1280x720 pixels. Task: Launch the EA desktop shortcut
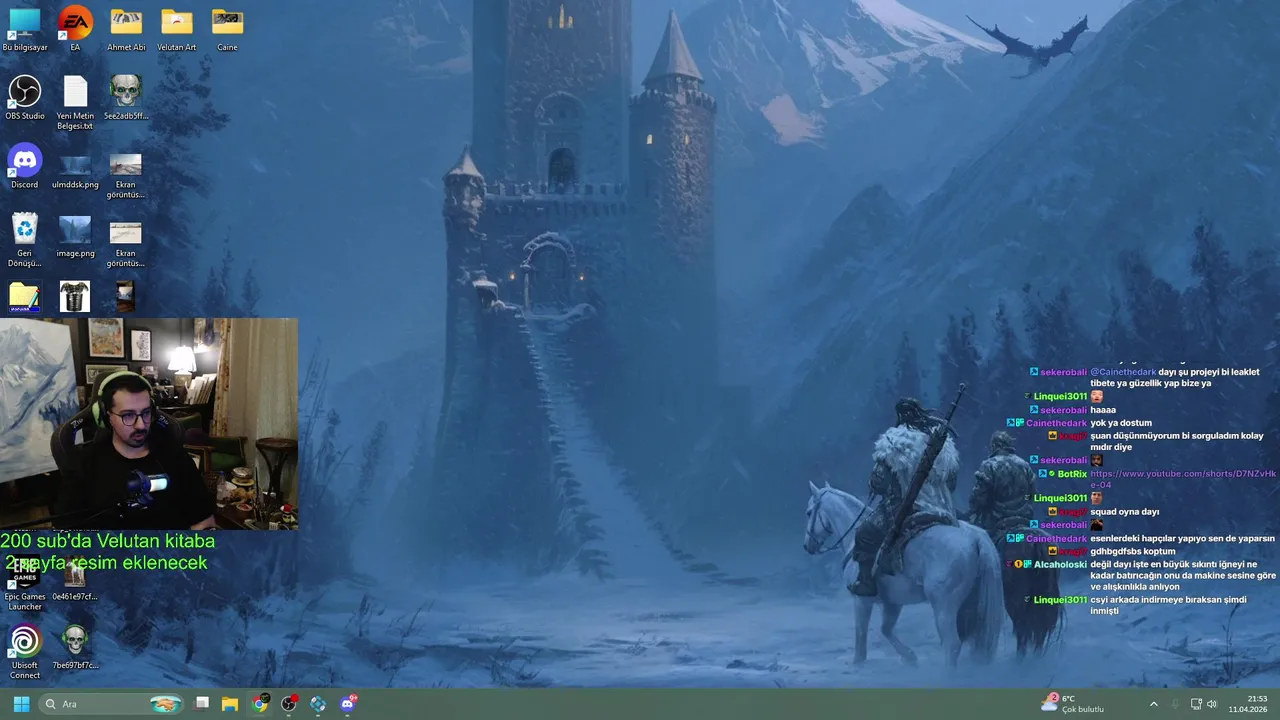(x=75, y=29)
